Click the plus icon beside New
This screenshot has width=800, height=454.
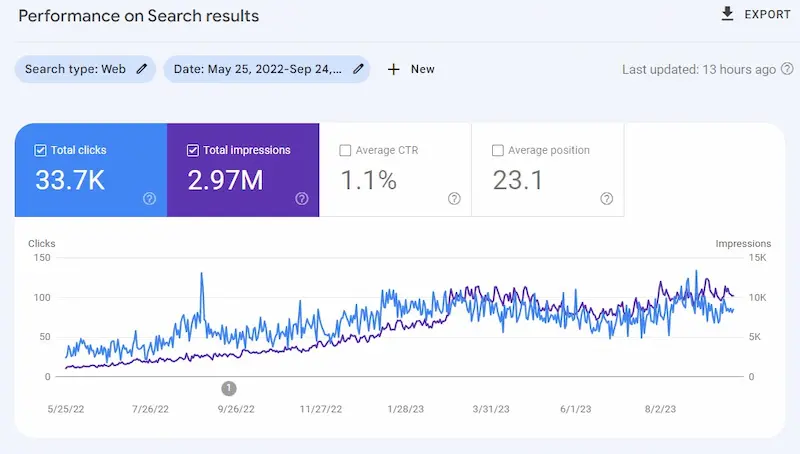[x=393, y=69]
